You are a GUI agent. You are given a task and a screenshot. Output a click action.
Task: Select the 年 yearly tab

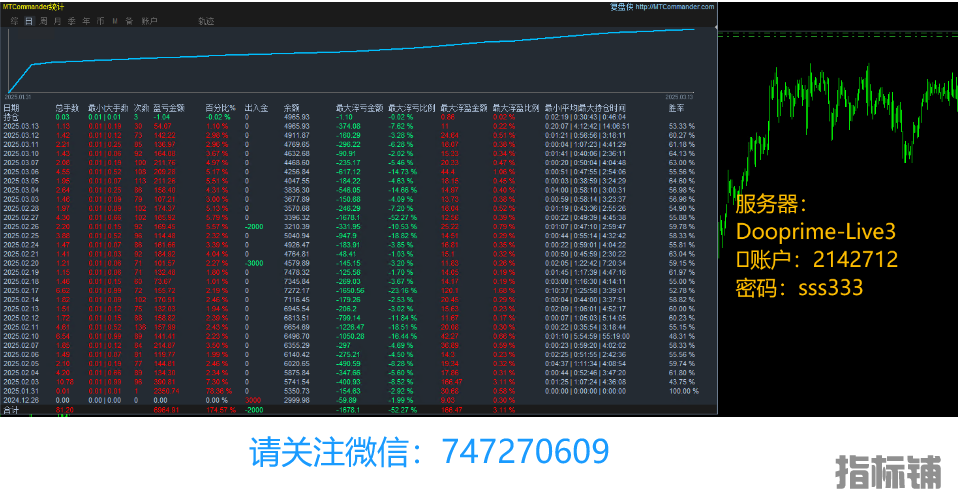(86, 21)
